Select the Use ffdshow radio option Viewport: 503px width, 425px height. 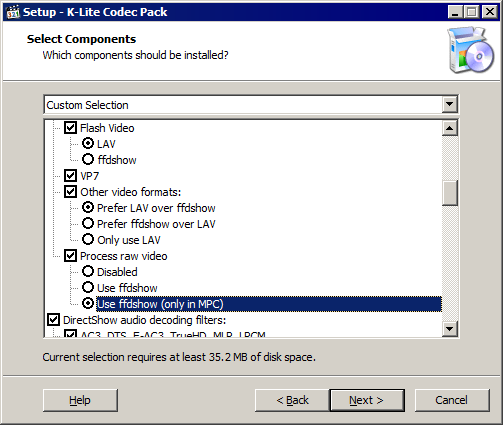point(88,287)
